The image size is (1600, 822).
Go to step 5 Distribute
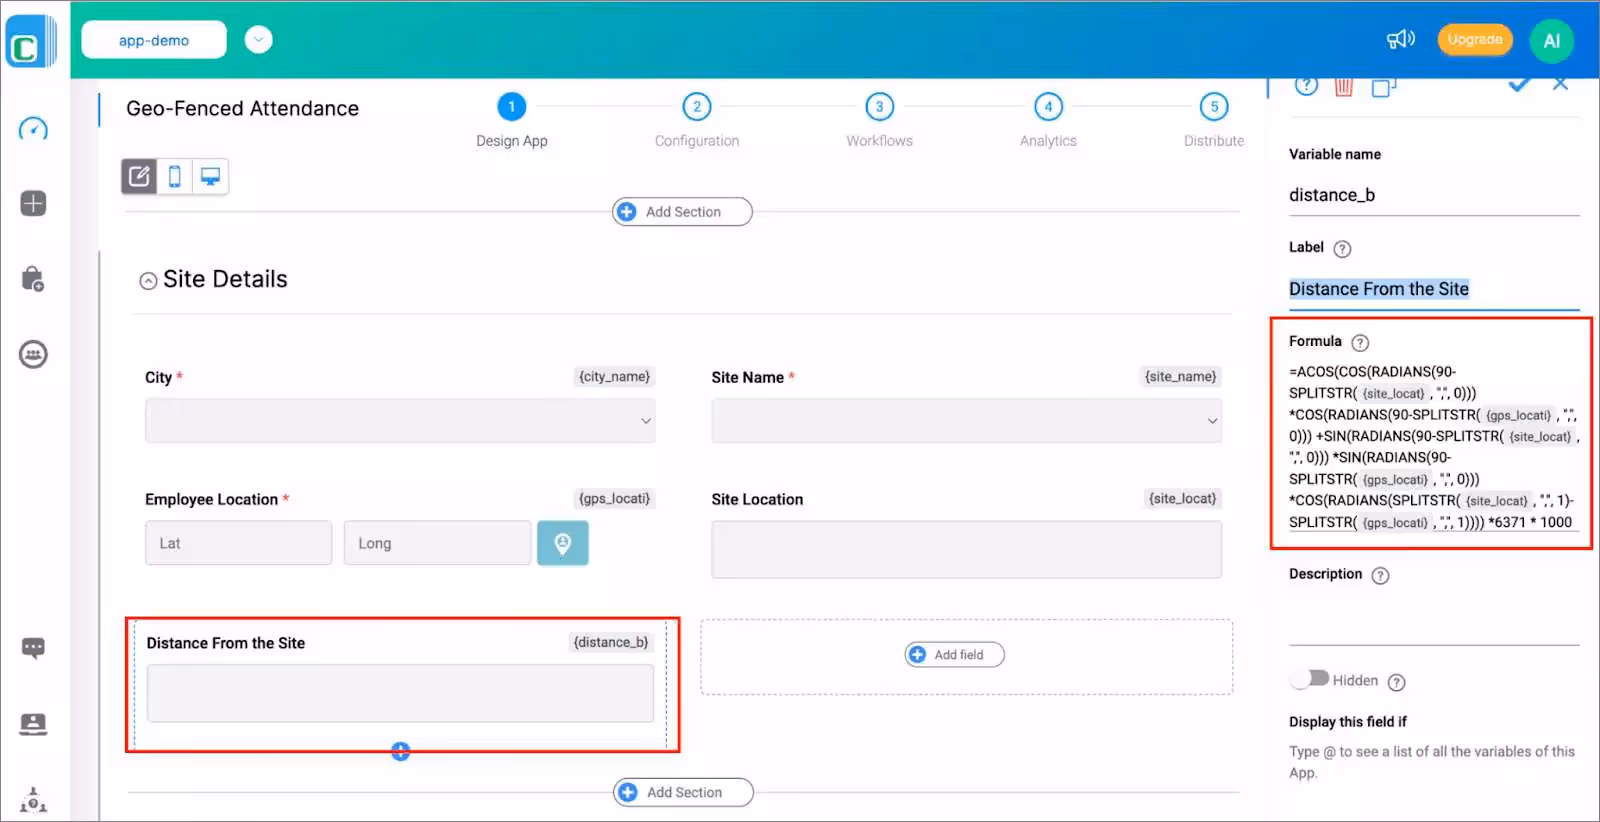(1214, 107)
